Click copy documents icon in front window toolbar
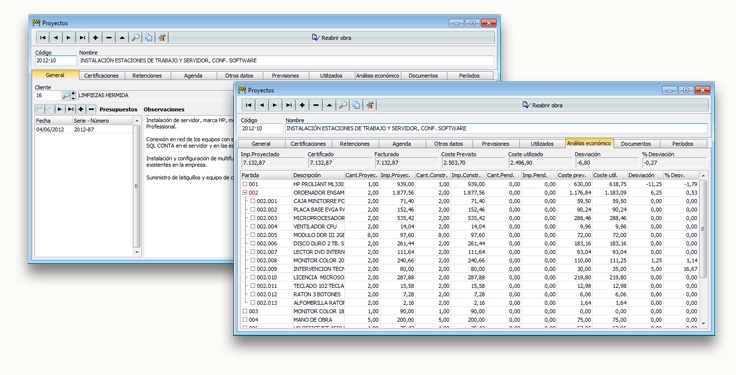The image size is (736, 375). pos(356,106)
